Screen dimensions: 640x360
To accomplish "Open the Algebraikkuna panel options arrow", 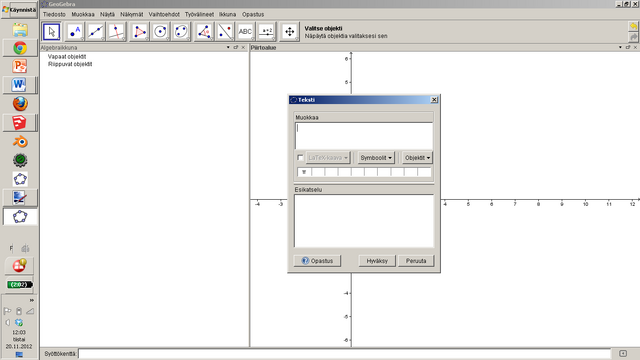I will point(228,47).
